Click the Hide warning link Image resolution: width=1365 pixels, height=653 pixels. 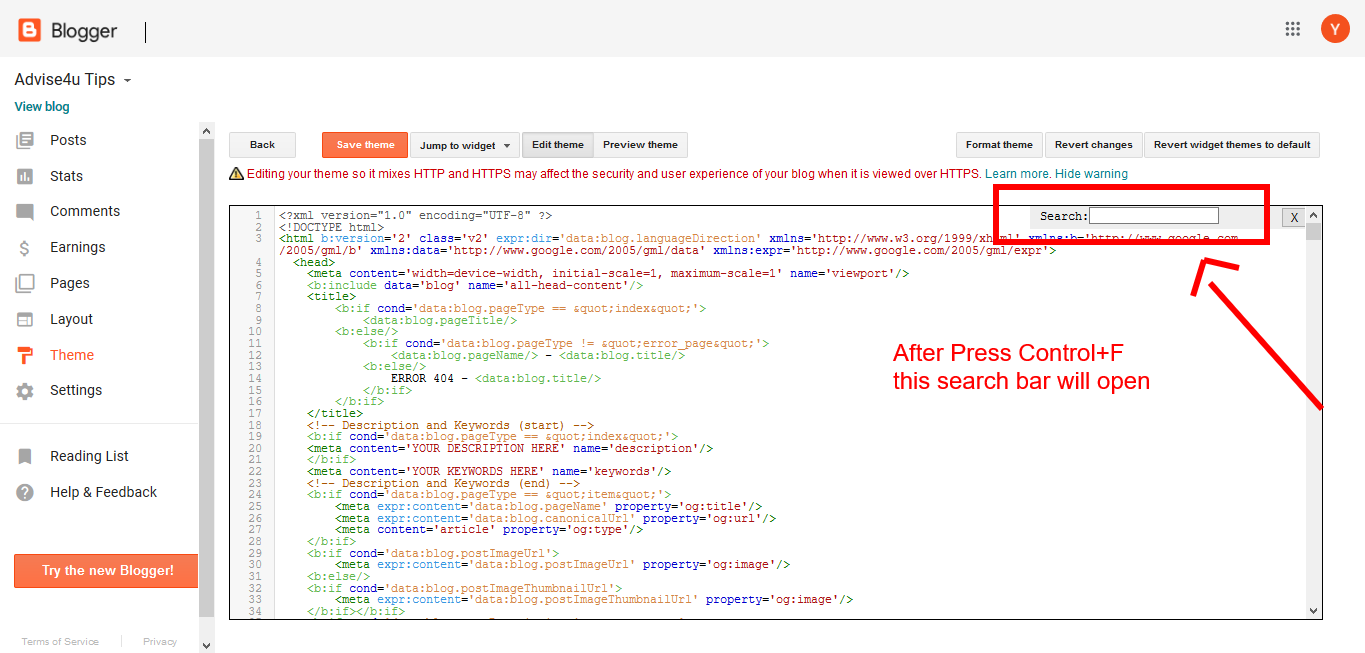[1091, 174]
